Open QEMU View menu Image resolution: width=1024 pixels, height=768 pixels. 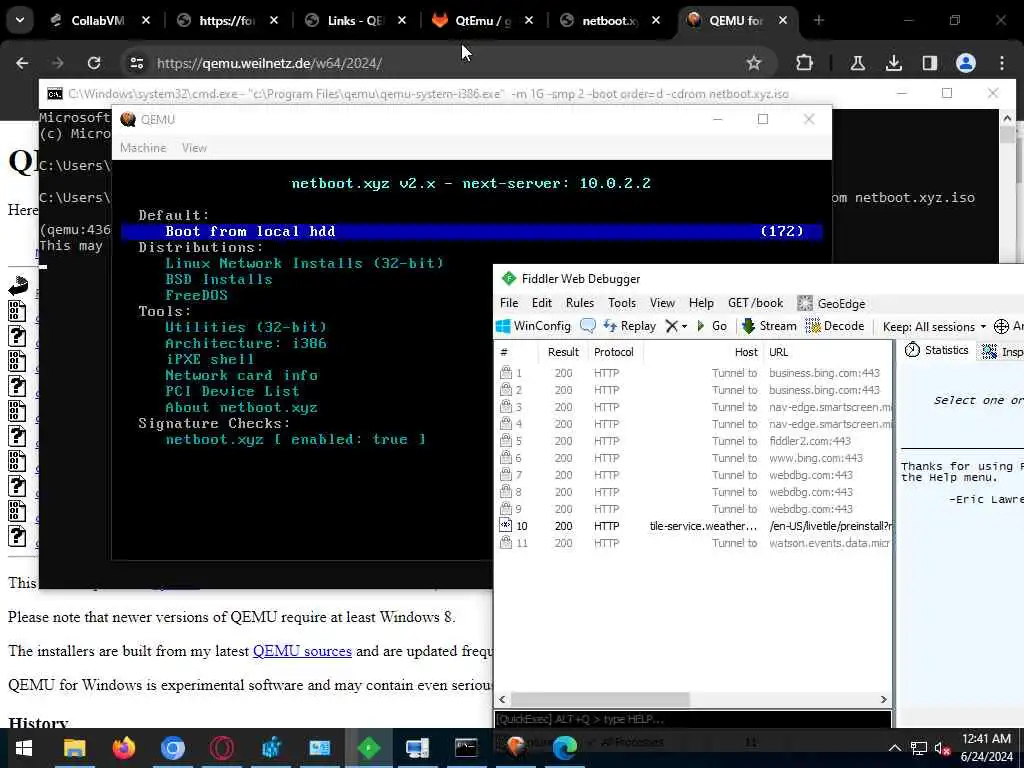pyautogui.click(x=194, y=148)
